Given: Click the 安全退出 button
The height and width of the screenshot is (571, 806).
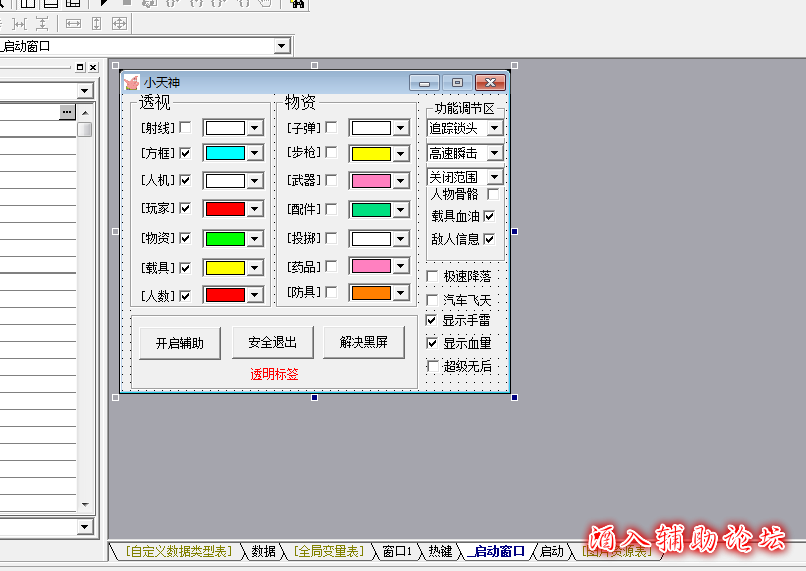Looking at the screenshot, I should pos(272,342).
